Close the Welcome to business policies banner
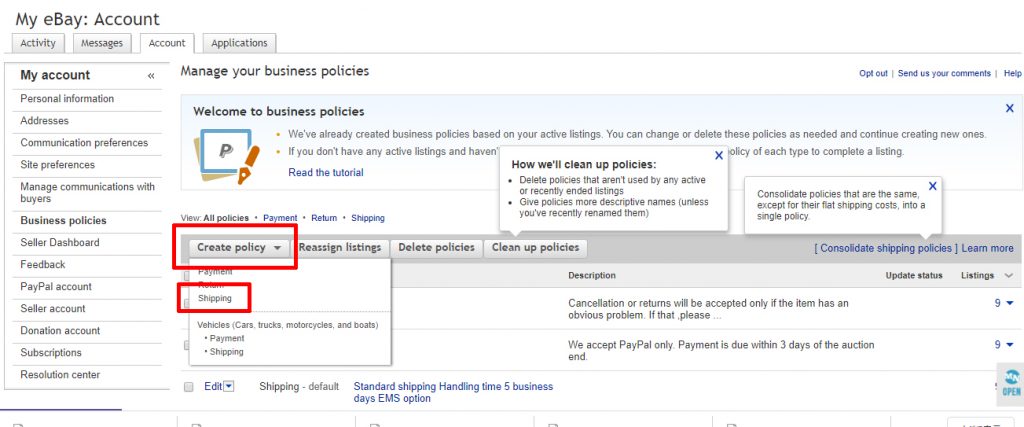The width and height of the screenshot is (1024, 427). point(1010,108)
